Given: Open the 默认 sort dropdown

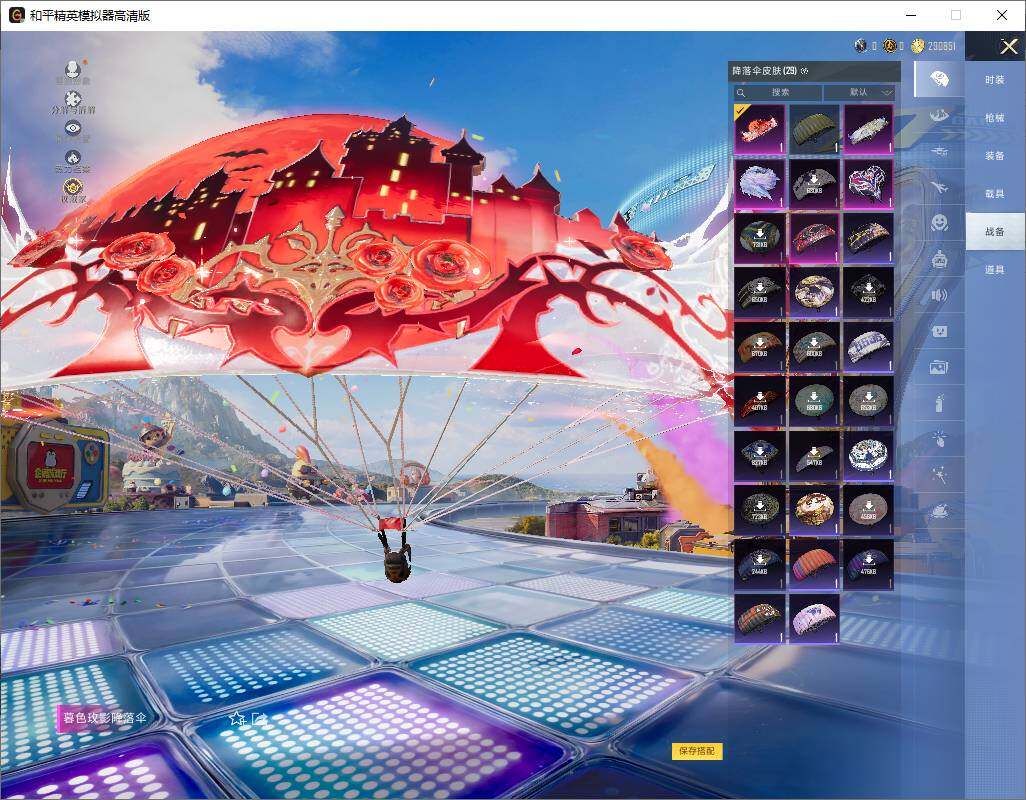Looking at the screenshot, I should pyautogui.click(x=860, y=92).
